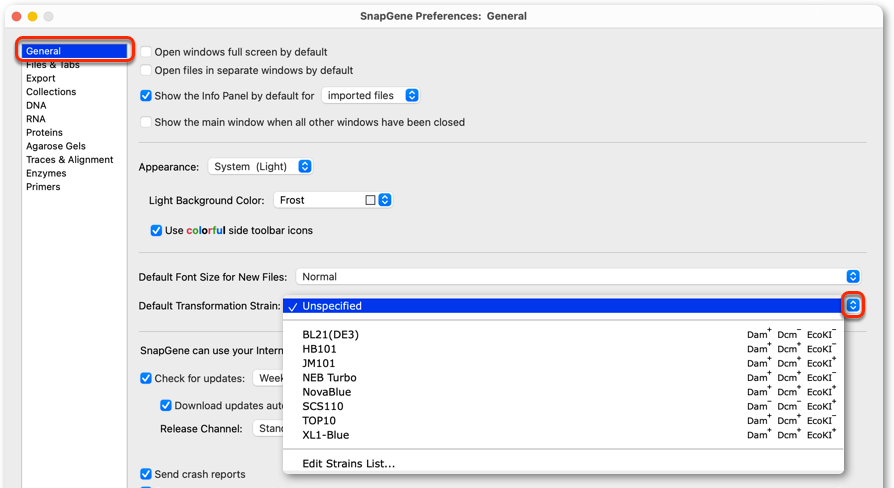Screen dimensions: 894x488
Task: Open the Agarose Gels preferences category
Action: coord(55,147)
